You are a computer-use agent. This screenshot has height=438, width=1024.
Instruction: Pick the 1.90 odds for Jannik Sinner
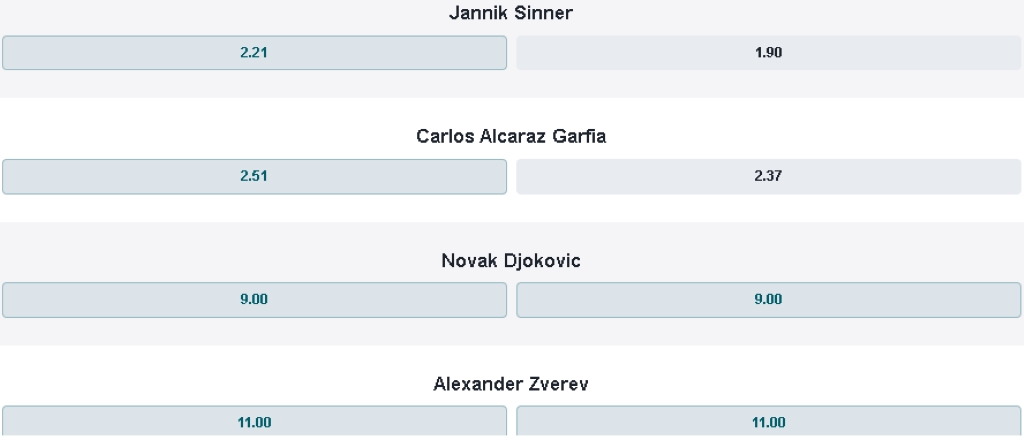(768, 53)
